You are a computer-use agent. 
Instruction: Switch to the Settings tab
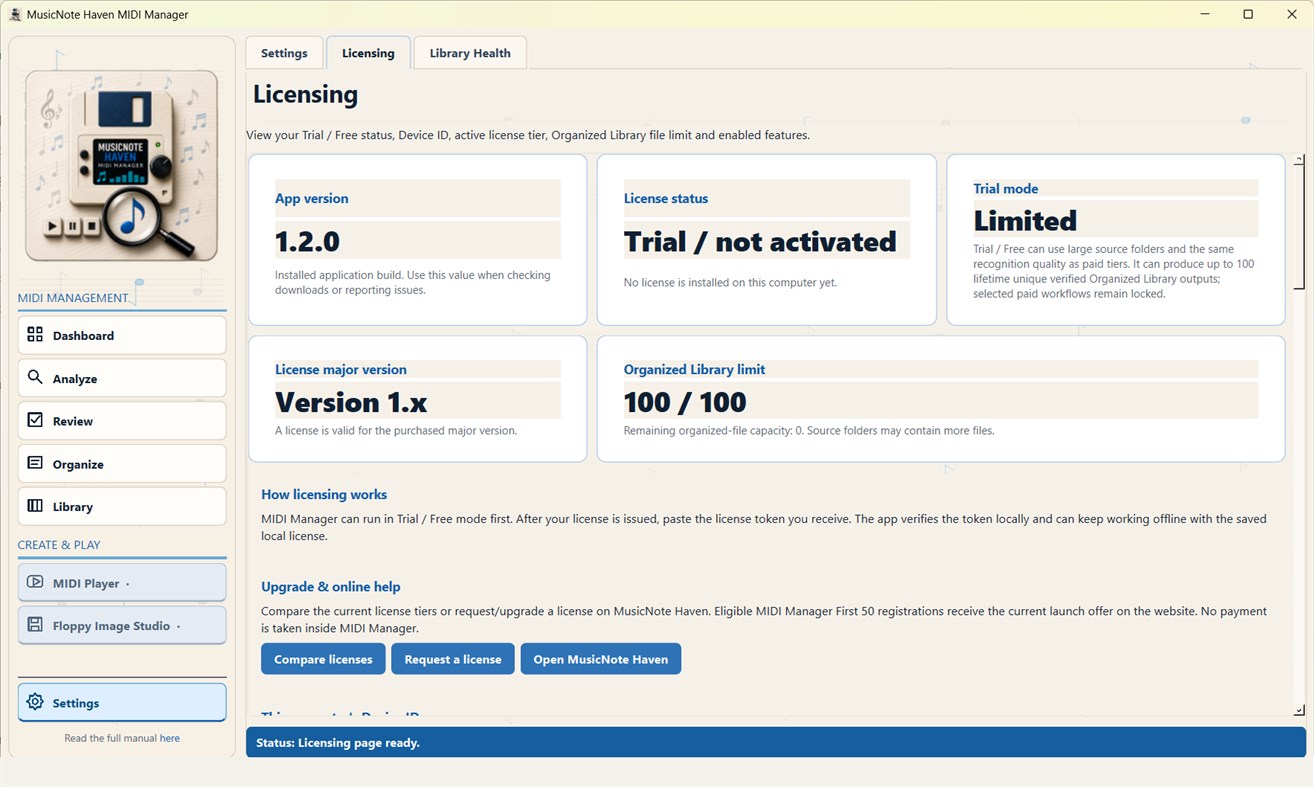tap(284, 53)
